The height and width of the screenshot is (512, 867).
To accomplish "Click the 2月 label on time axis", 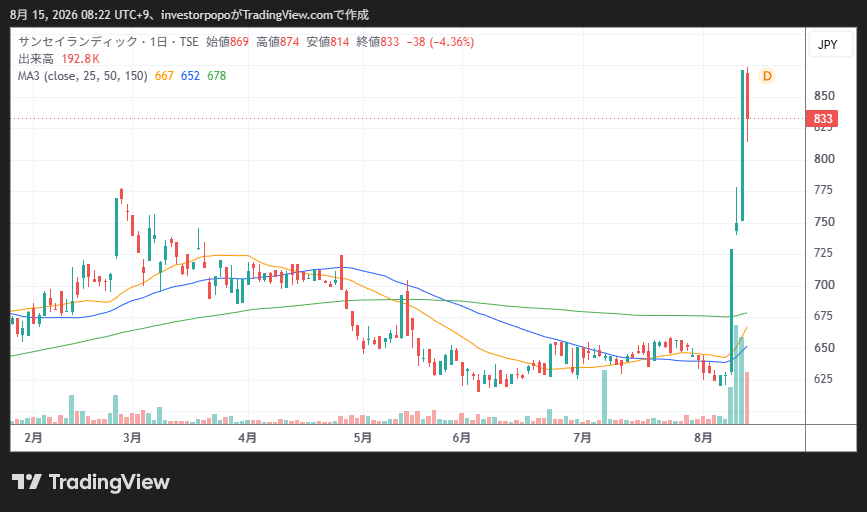I will [x=34, y=438].
